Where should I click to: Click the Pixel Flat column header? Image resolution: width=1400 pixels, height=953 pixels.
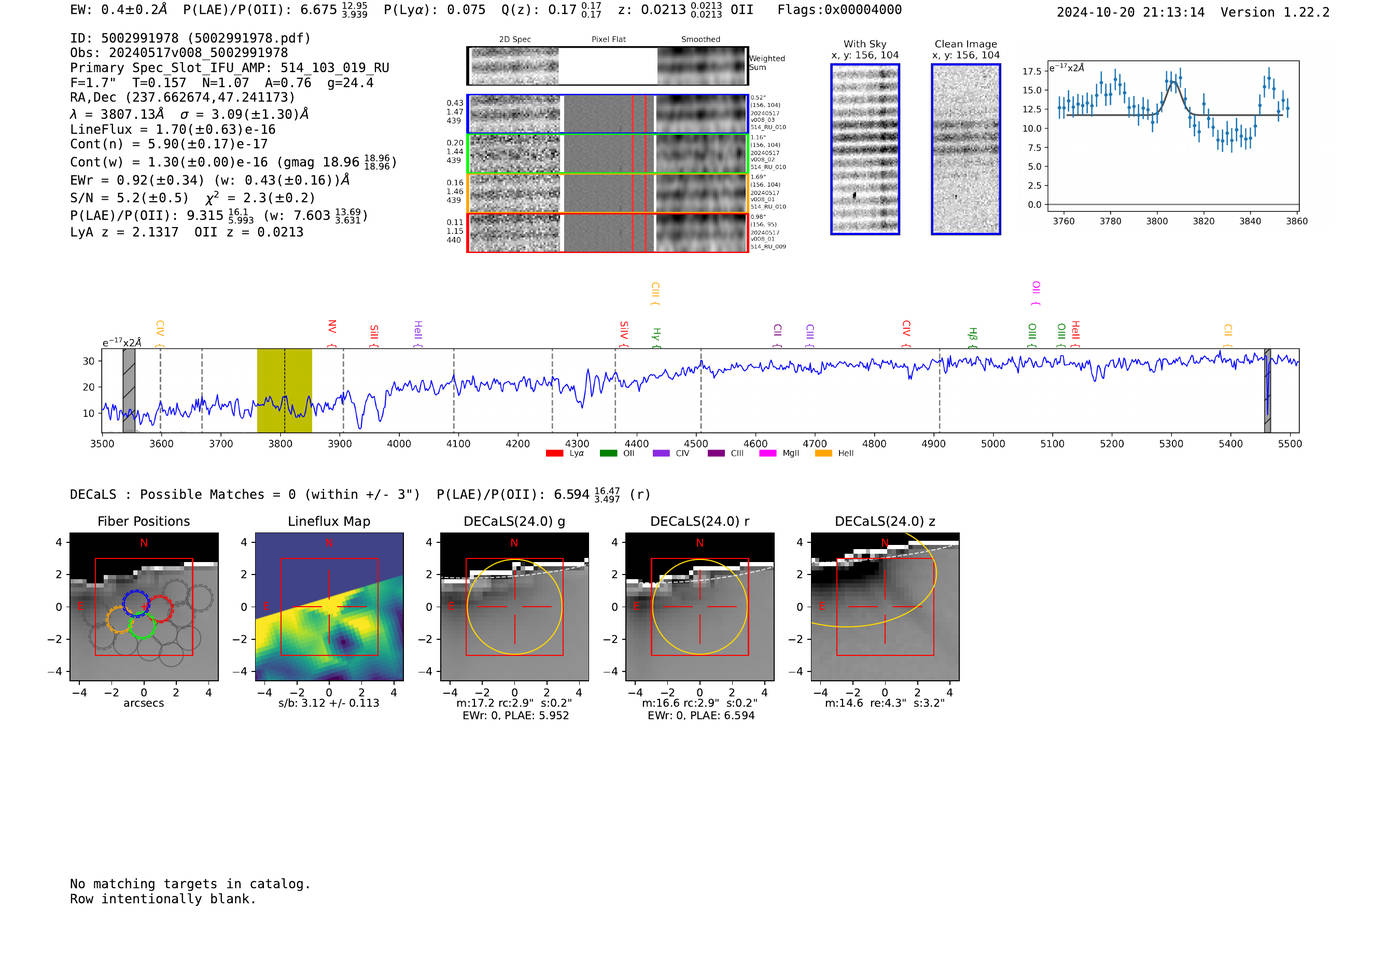[609, 39]
